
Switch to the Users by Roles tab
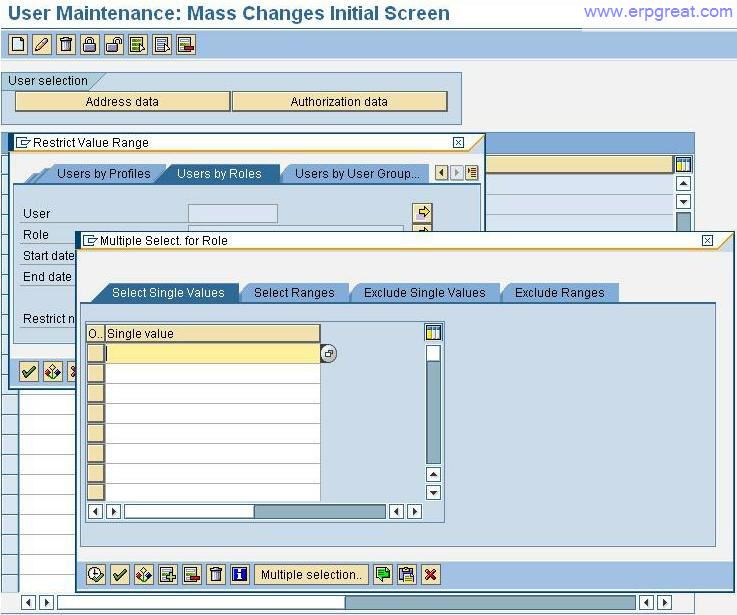click(x=219, y=174)
